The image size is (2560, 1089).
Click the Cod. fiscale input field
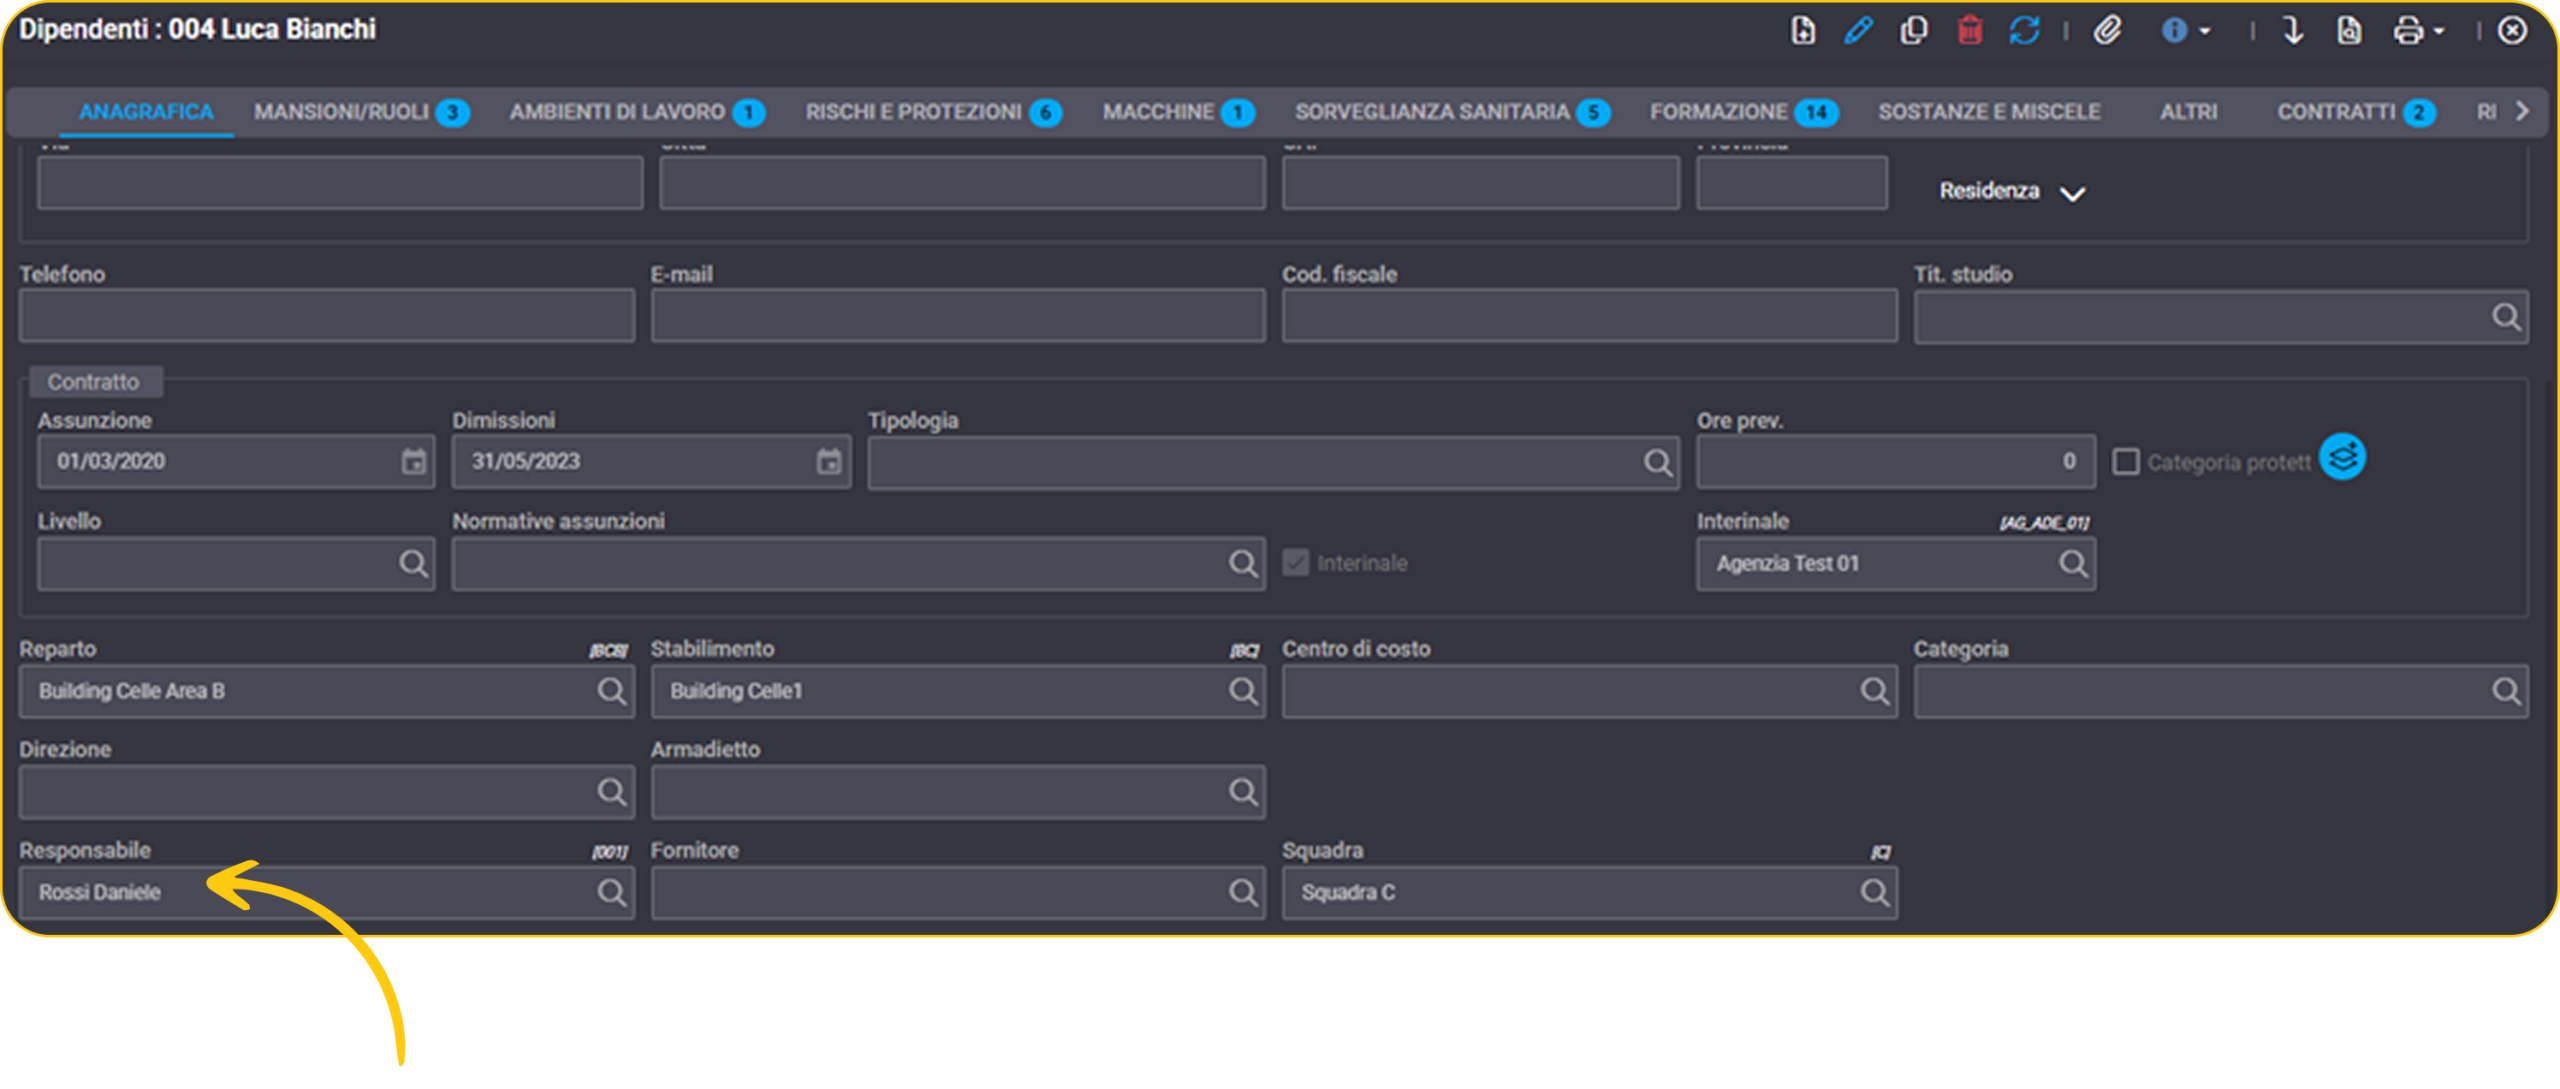click(1589, 316)
